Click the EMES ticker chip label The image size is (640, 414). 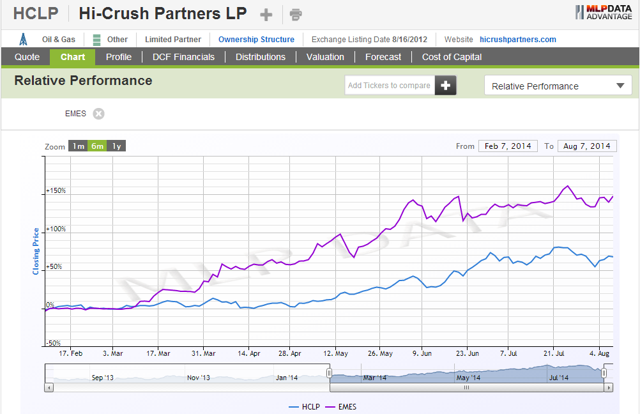pos(76,114)
